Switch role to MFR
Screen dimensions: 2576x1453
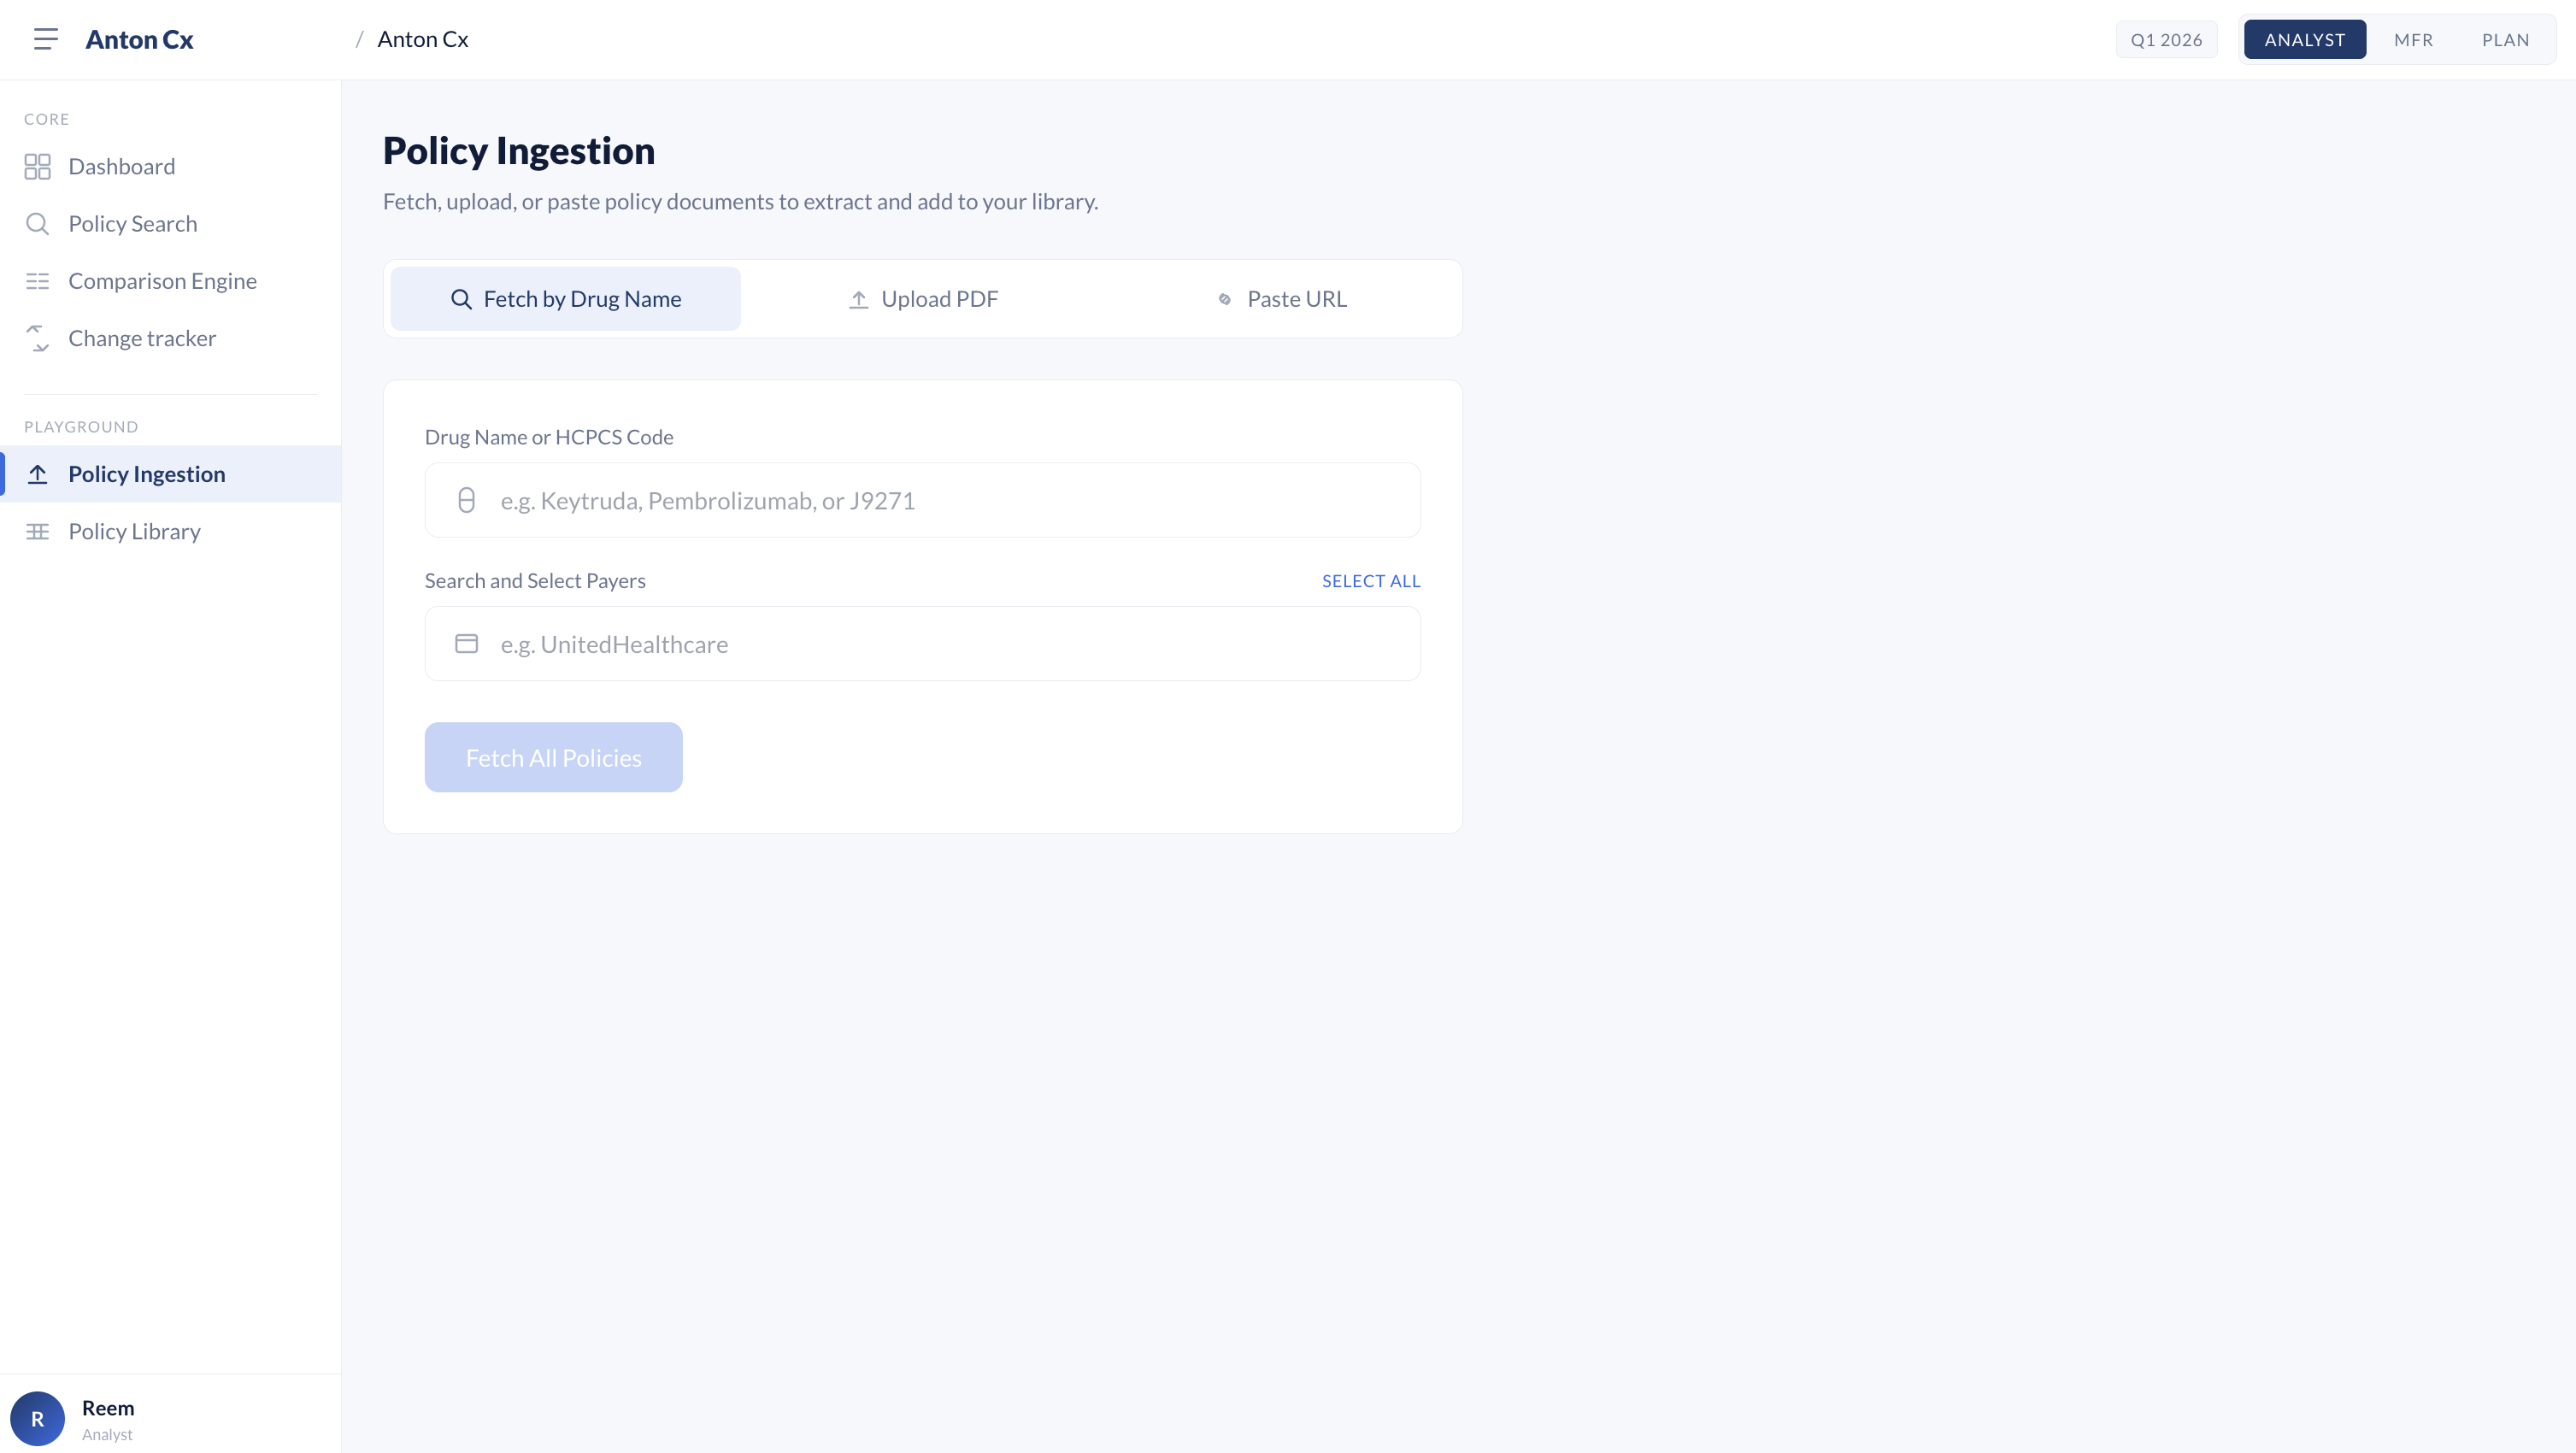click(x=2413, y=40)
